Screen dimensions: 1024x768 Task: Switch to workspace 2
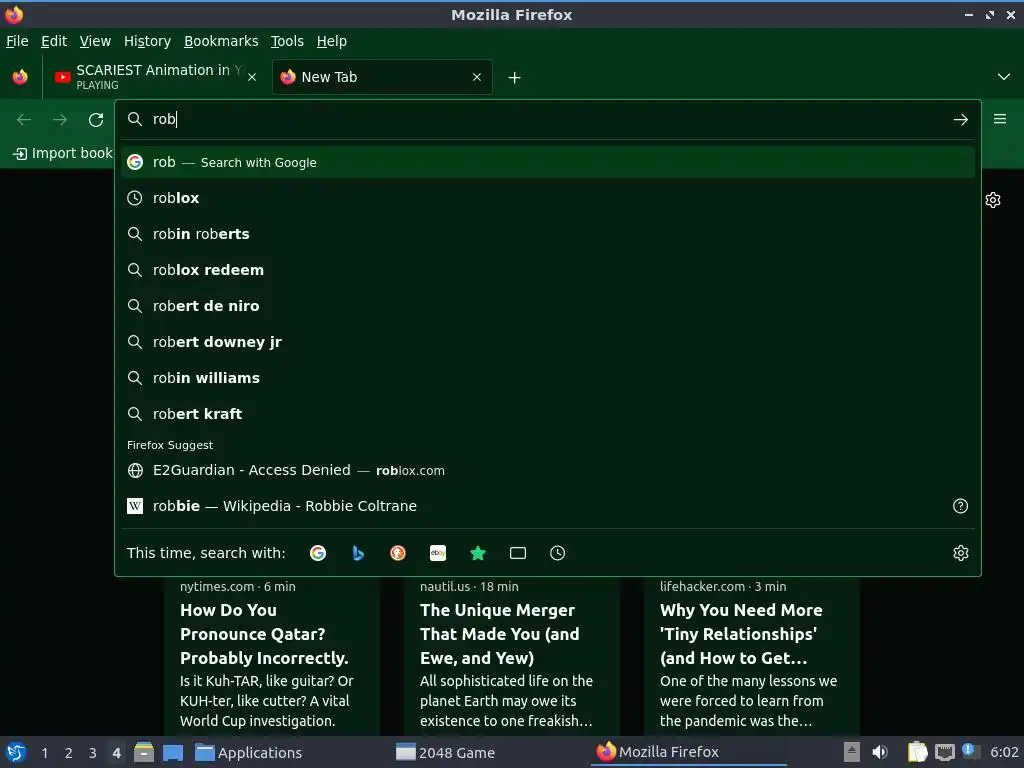pyautogui.click(x=69, y=753)
